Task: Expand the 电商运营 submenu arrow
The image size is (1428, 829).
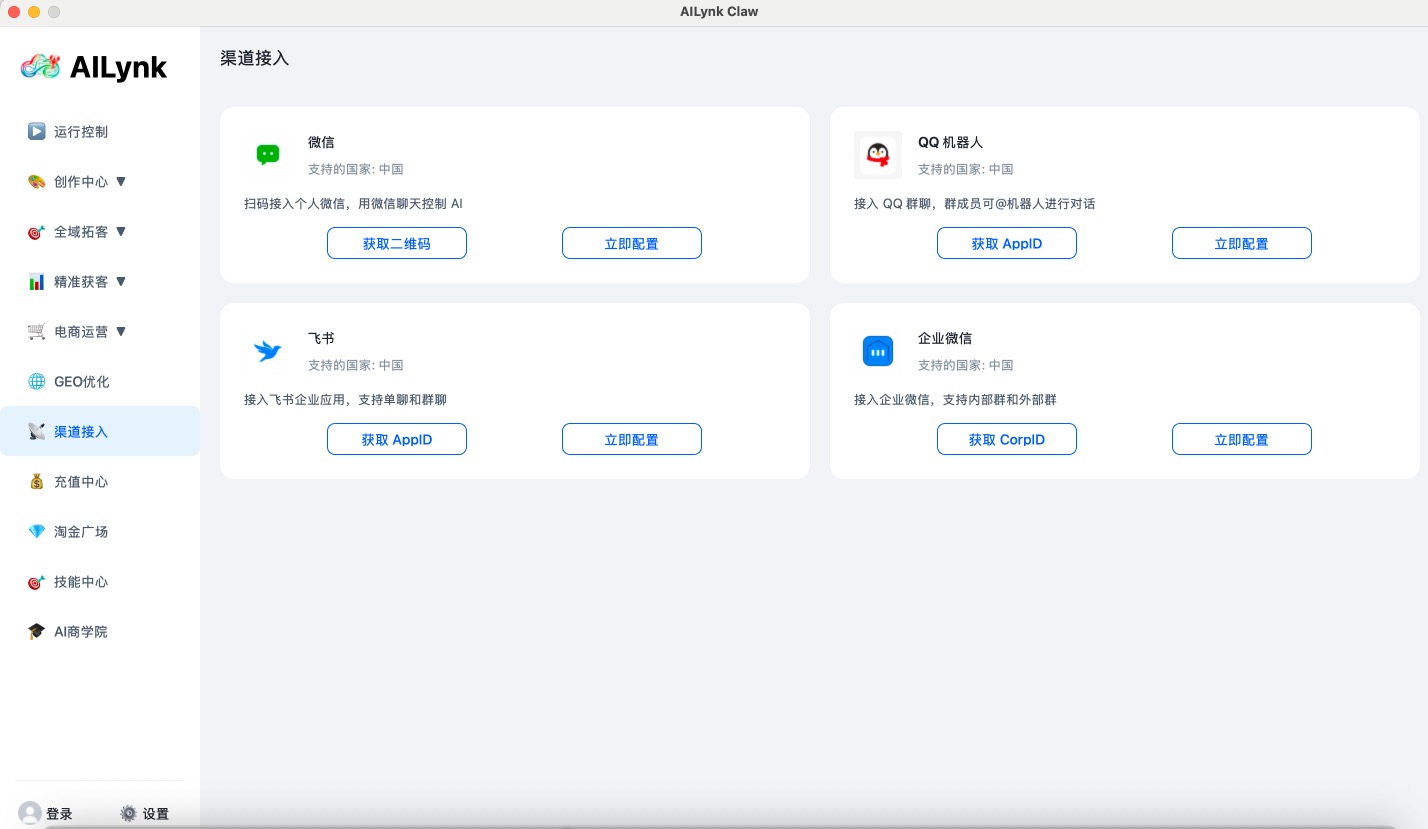Action: click(x=121, y=331)
